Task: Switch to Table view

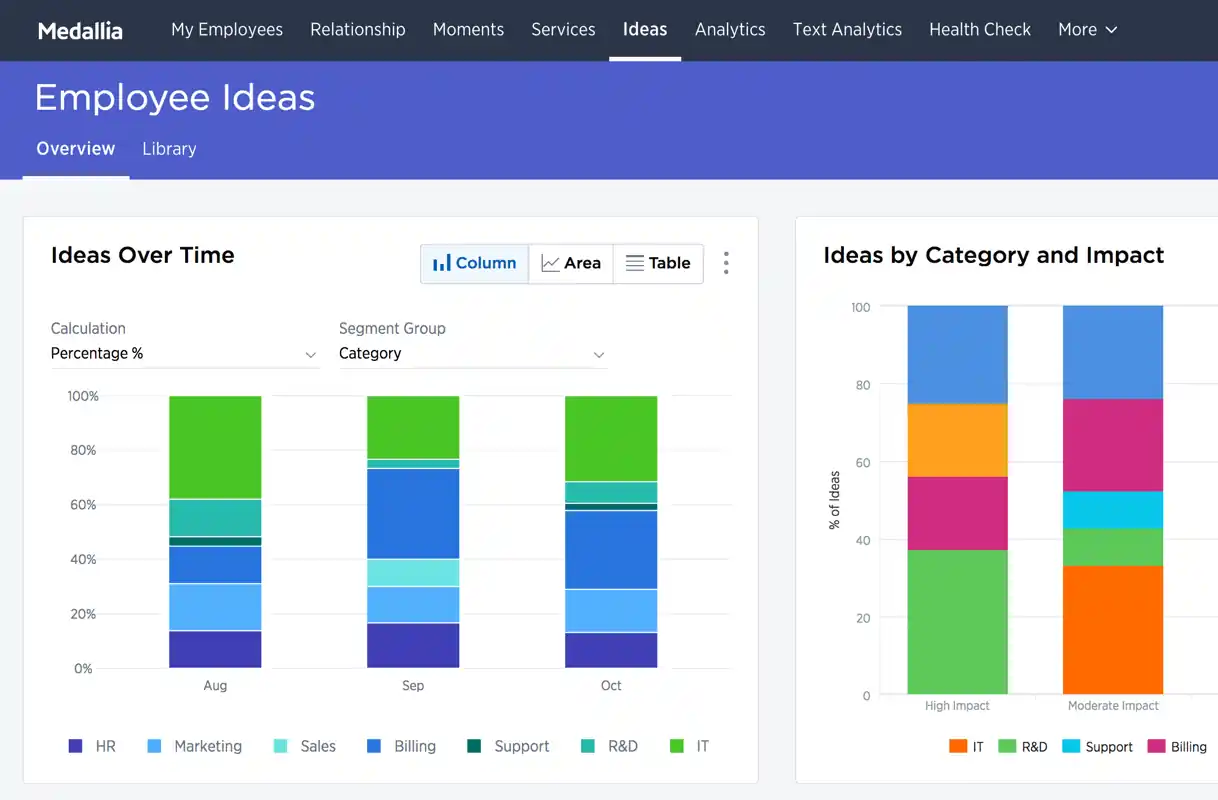Action: pyautogui.click(x=657, y=263)
